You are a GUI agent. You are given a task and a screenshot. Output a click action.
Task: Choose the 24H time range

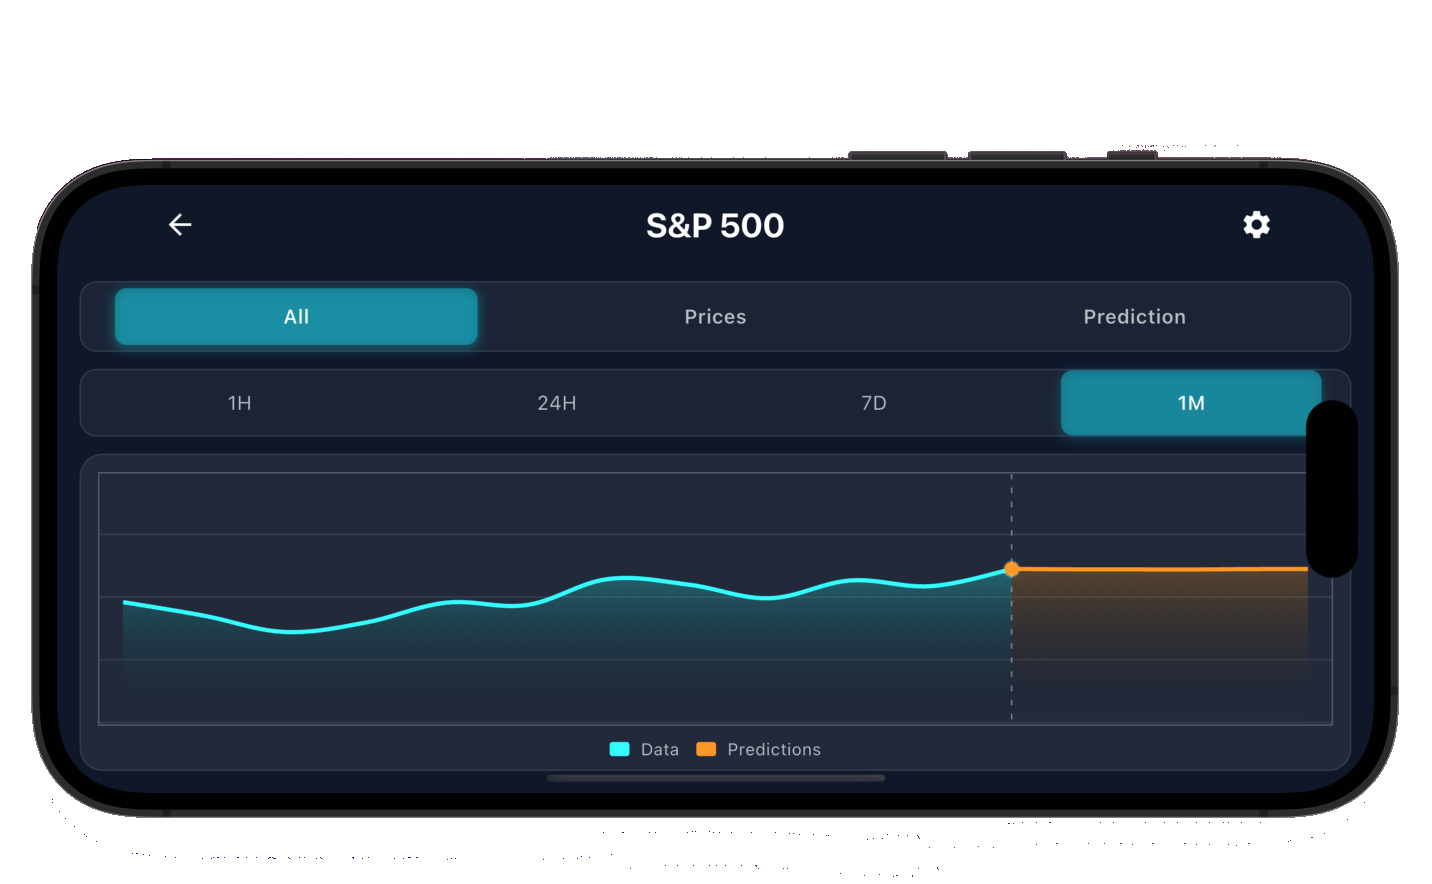(x=557, y=403)
